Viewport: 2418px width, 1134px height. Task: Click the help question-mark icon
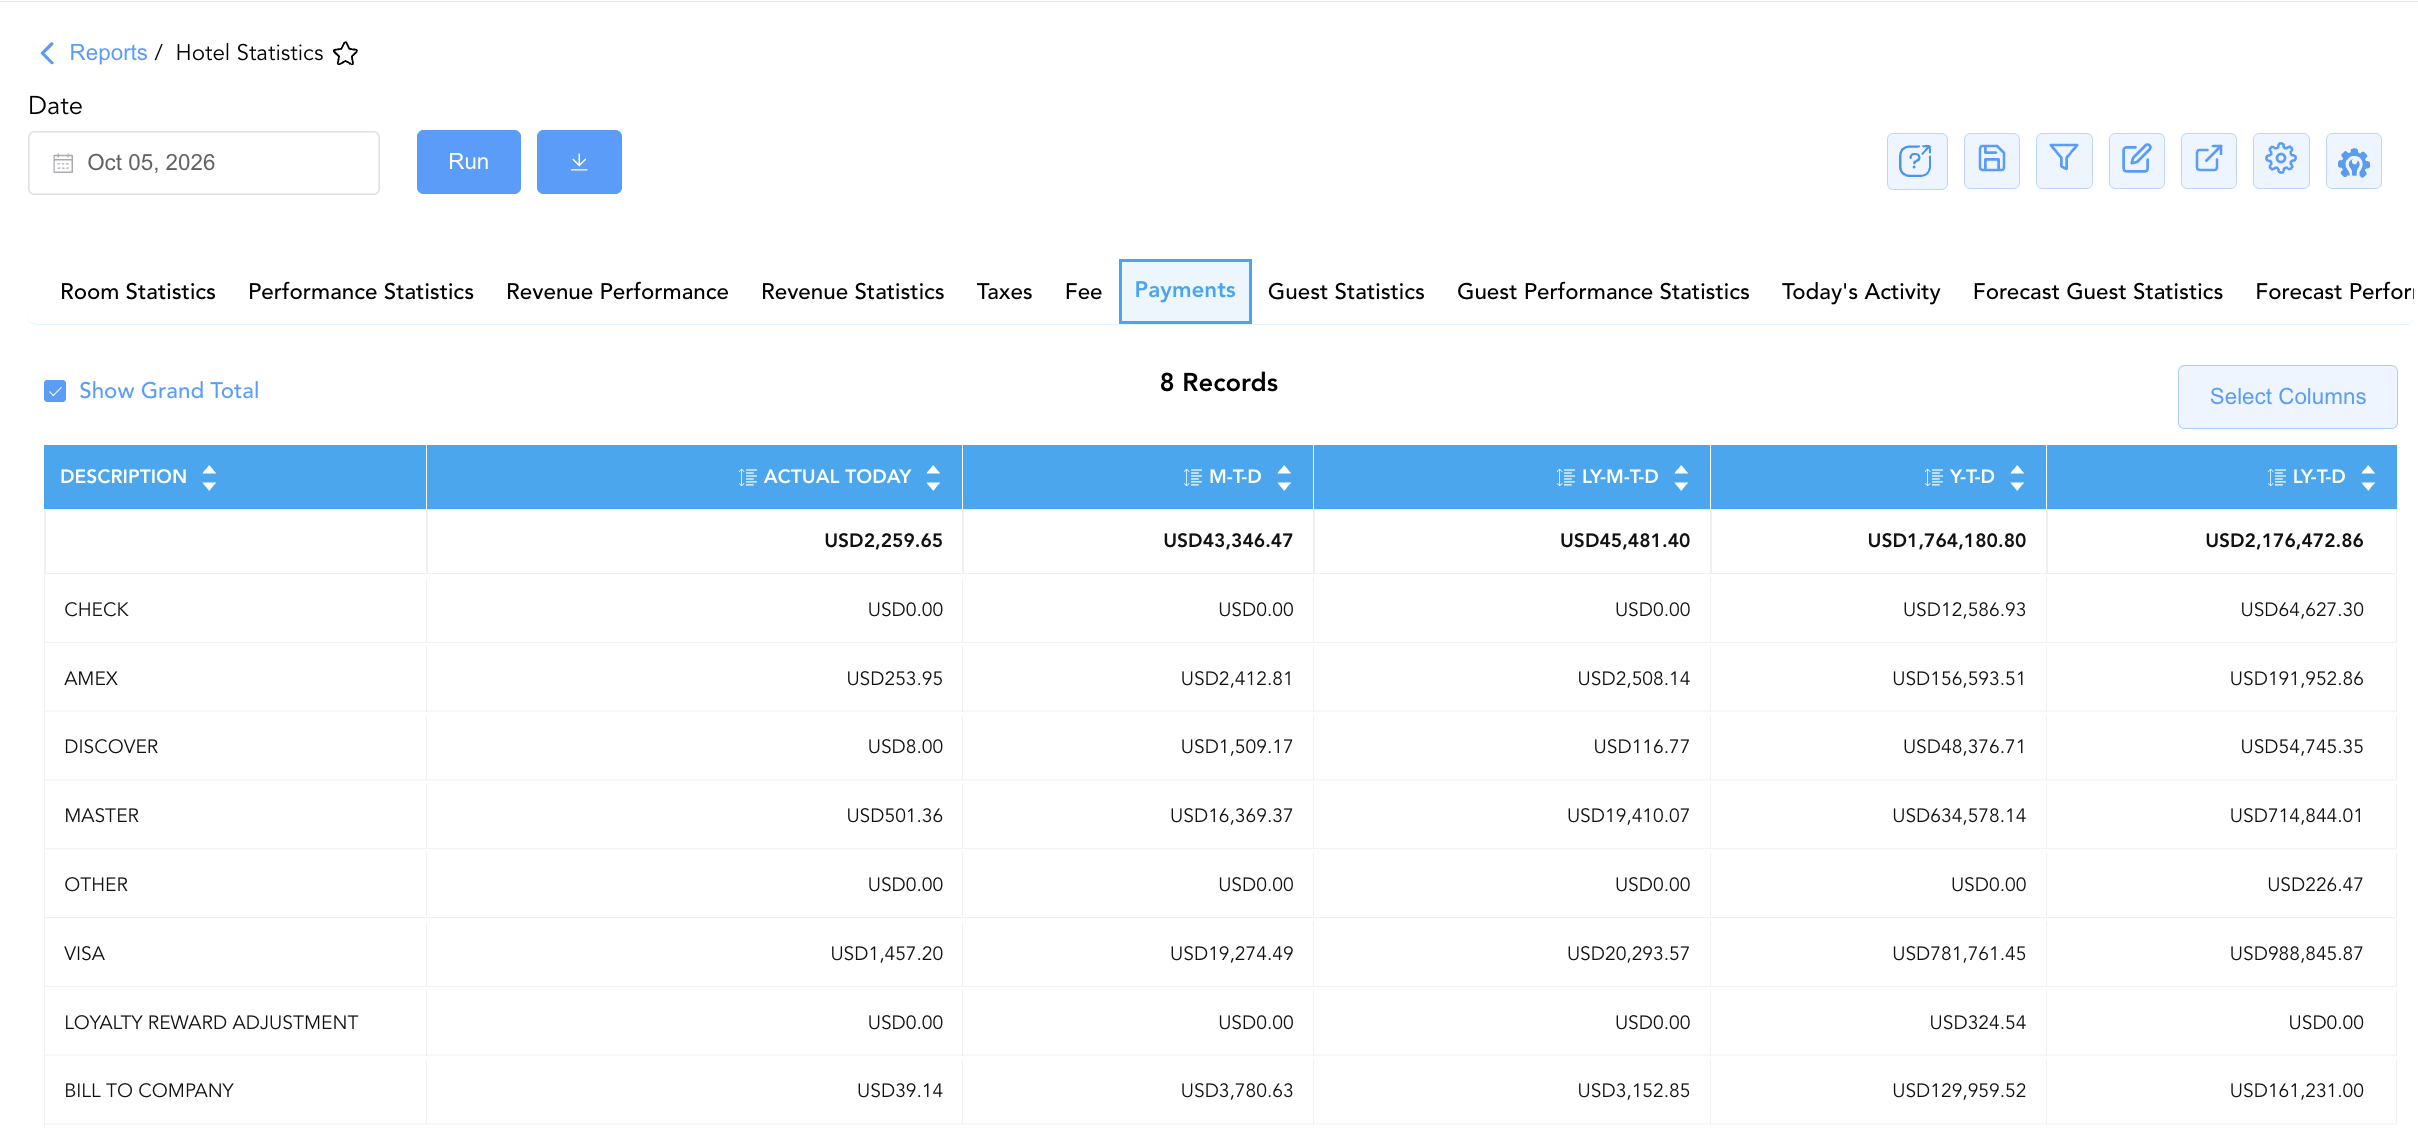(1916, 161)
